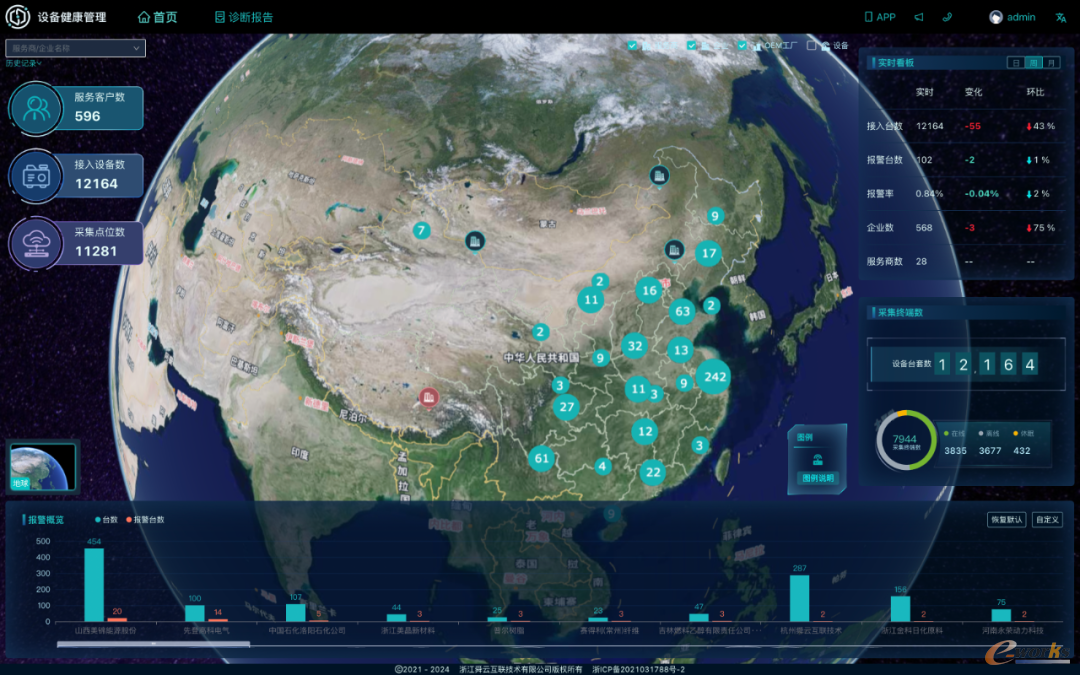Image resolution: width=1080 pixels, height=675 pixels.
Task: Toggle the 台数 series in chart legend
Action: point(106,520)
